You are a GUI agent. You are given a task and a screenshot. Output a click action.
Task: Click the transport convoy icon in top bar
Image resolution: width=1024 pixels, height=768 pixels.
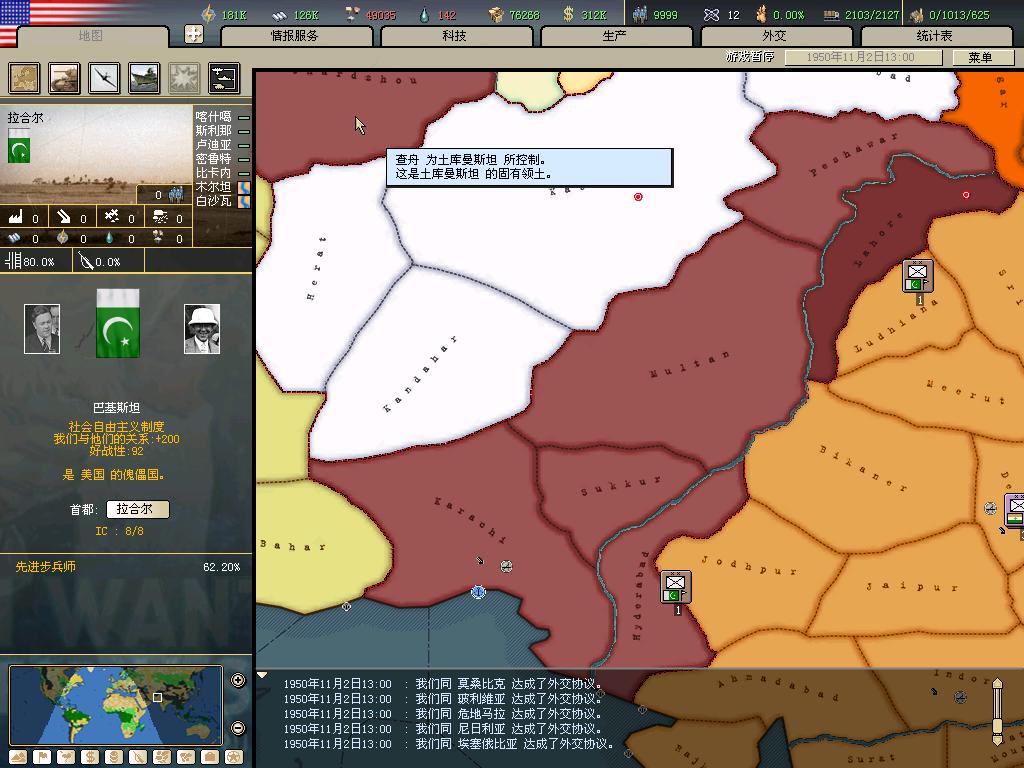tap(831, 14)
